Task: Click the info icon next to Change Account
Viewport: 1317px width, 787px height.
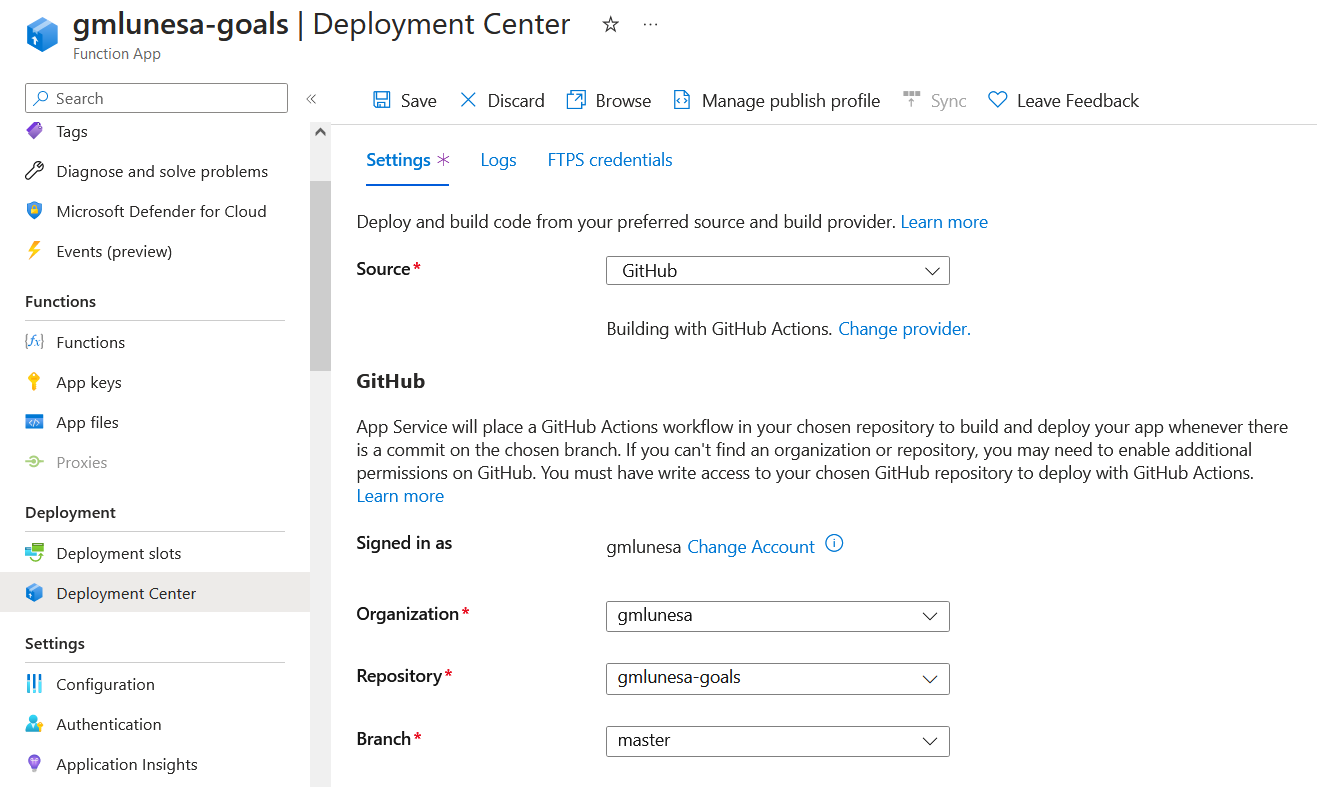Action: click(x=834, y=545)
